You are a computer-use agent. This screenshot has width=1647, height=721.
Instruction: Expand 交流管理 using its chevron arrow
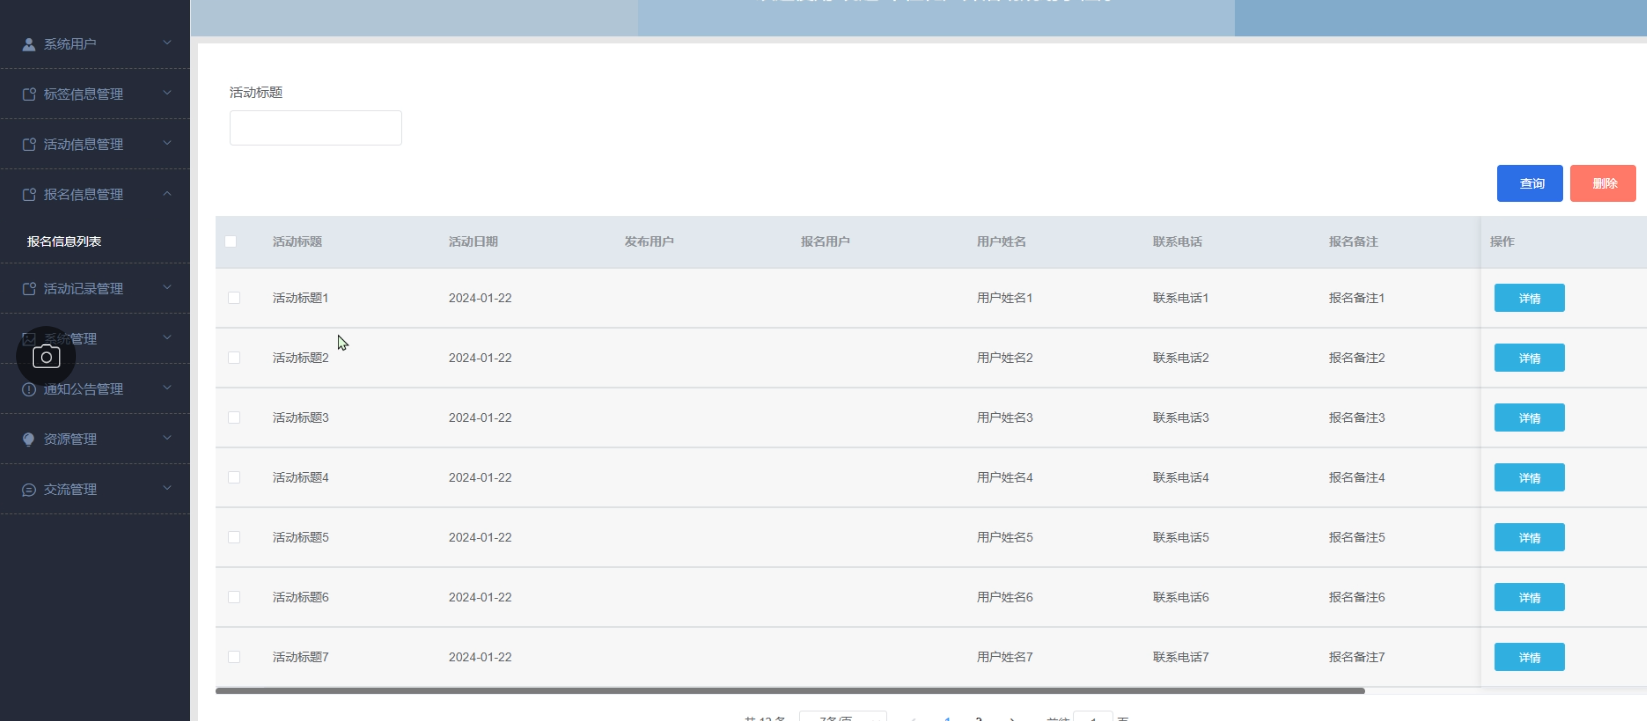[x=167, y=488]
